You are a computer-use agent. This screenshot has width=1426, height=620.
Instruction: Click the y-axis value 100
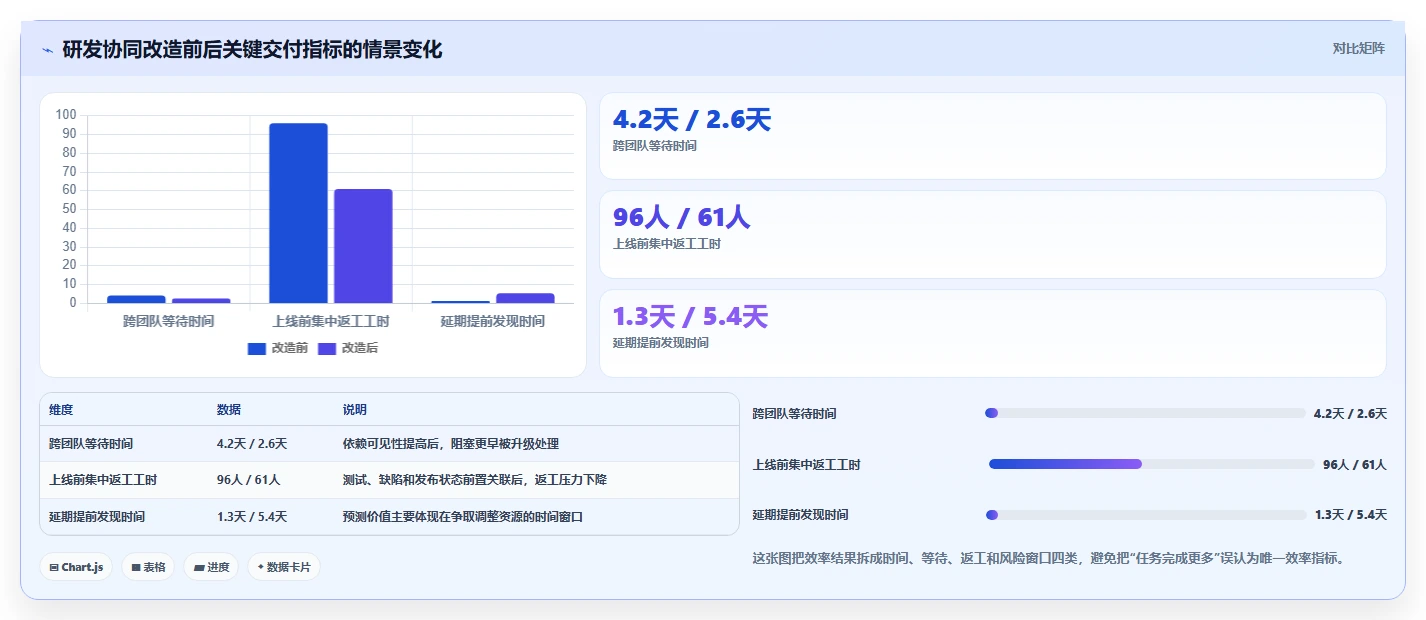coord(67,114)
